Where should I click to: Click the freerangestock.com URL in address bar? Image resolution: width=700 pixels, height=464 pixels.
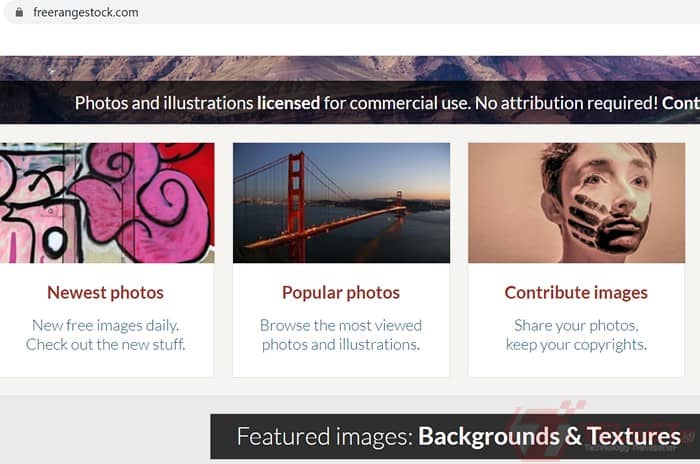[86, 13]
